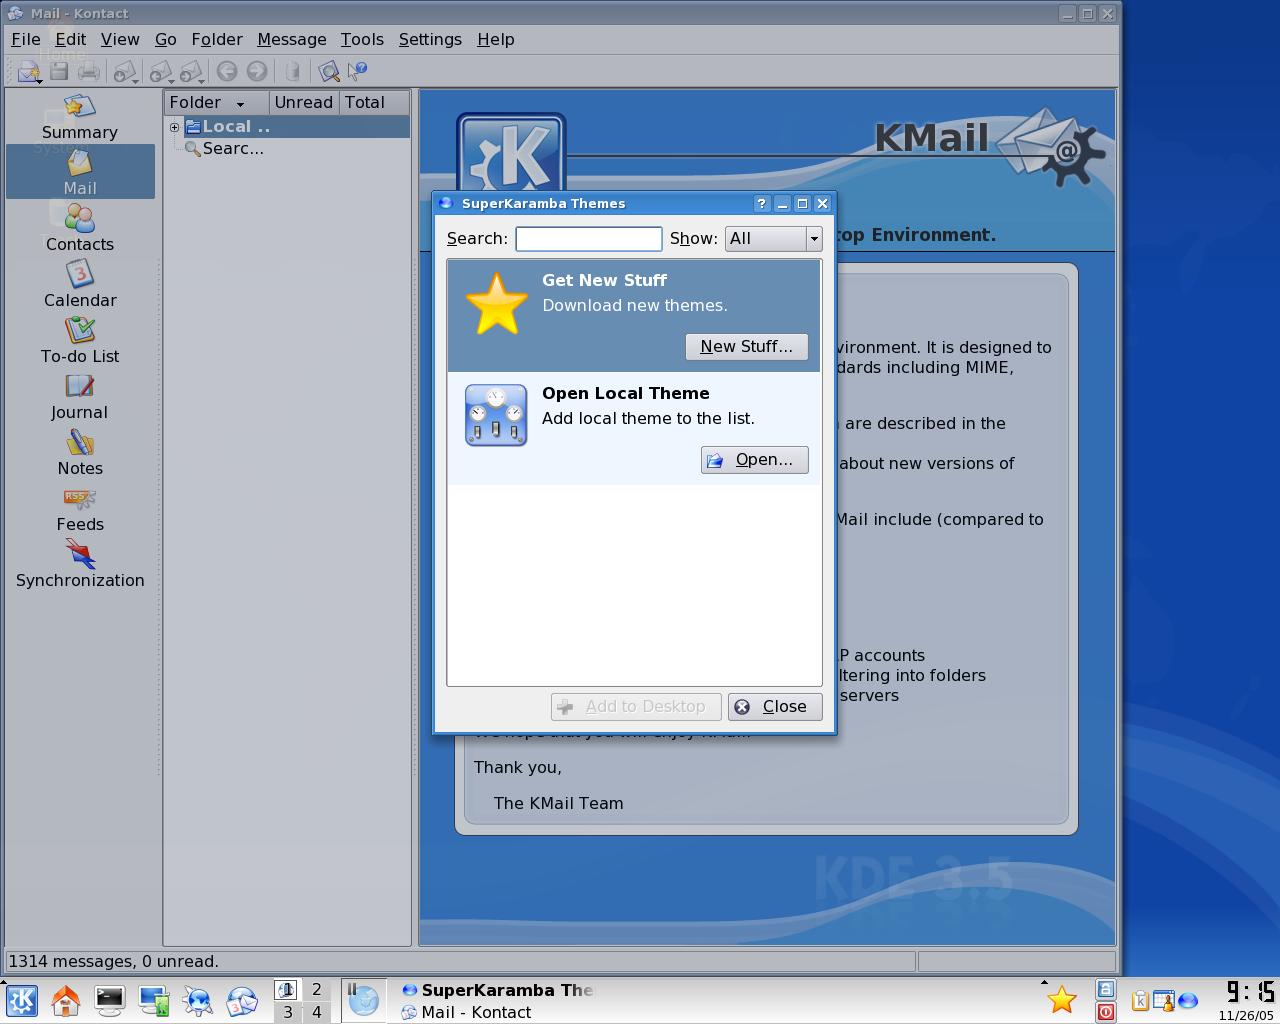1280x1024 pixels.
Task: Open the Synchronization component
Action: [80, 564]
